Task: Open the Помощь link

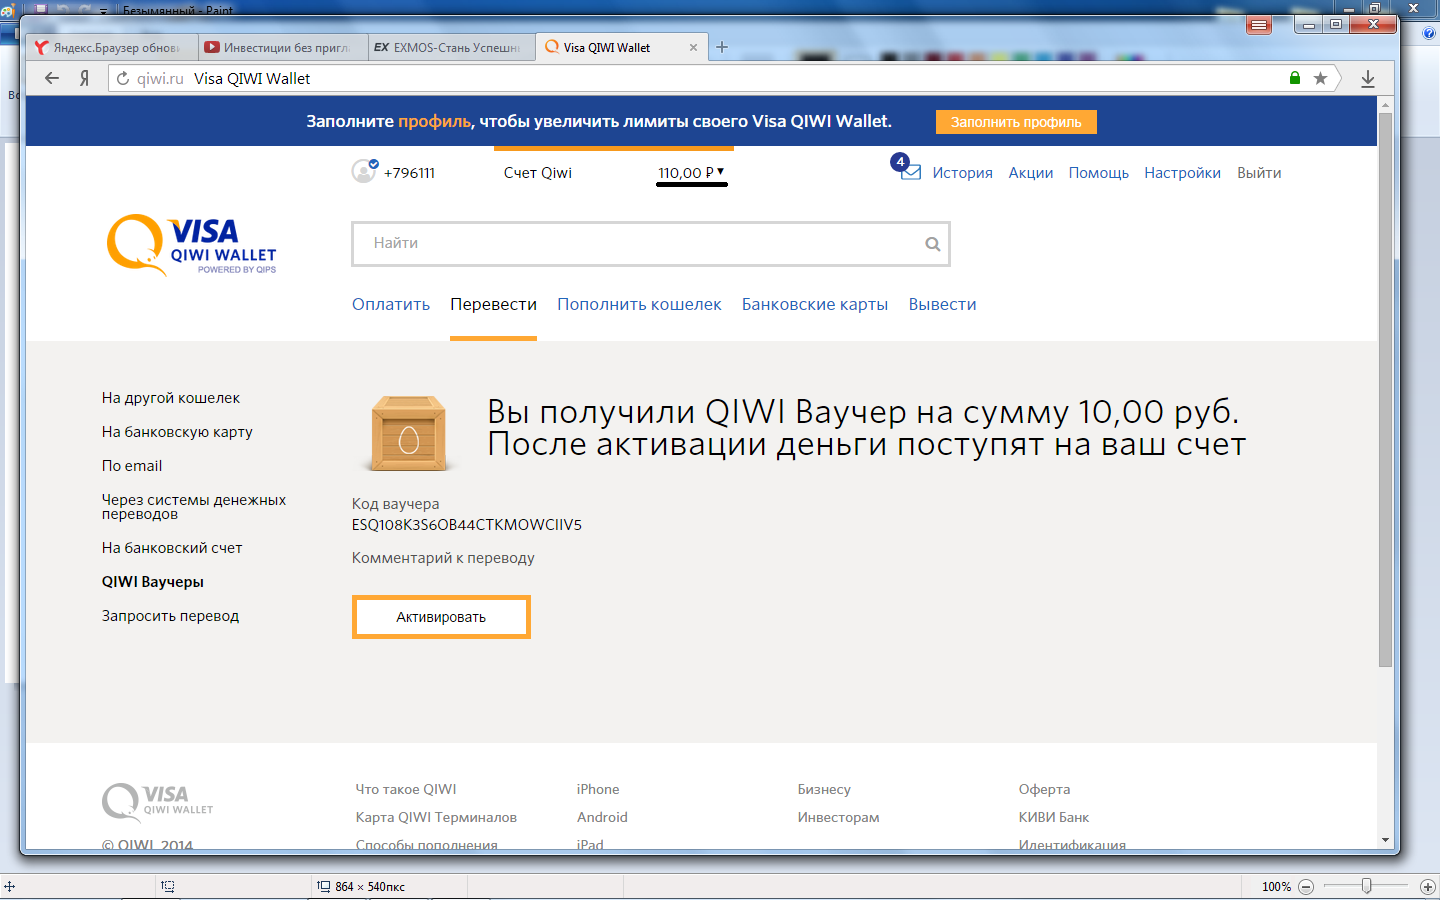Action: 1098,173
